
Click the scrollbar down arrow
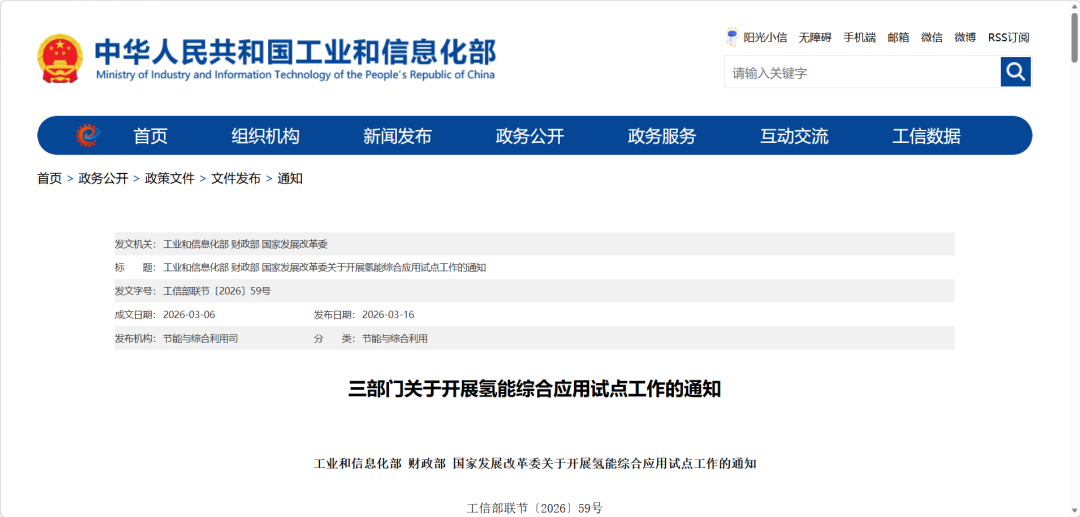1073,509
